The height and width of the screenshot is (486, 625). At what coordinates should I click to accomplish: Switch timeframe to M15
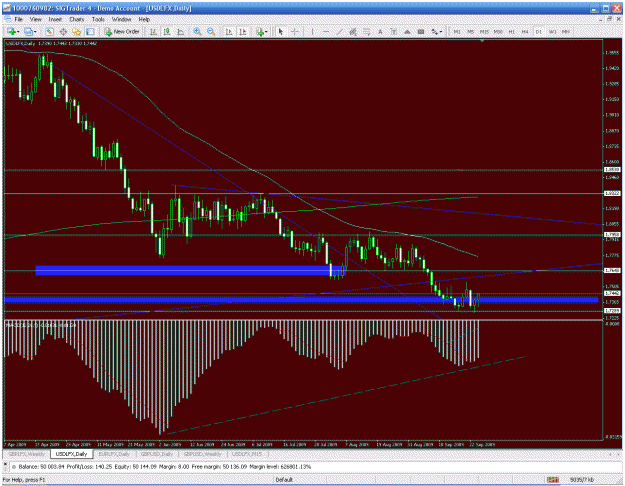(484, 31)
